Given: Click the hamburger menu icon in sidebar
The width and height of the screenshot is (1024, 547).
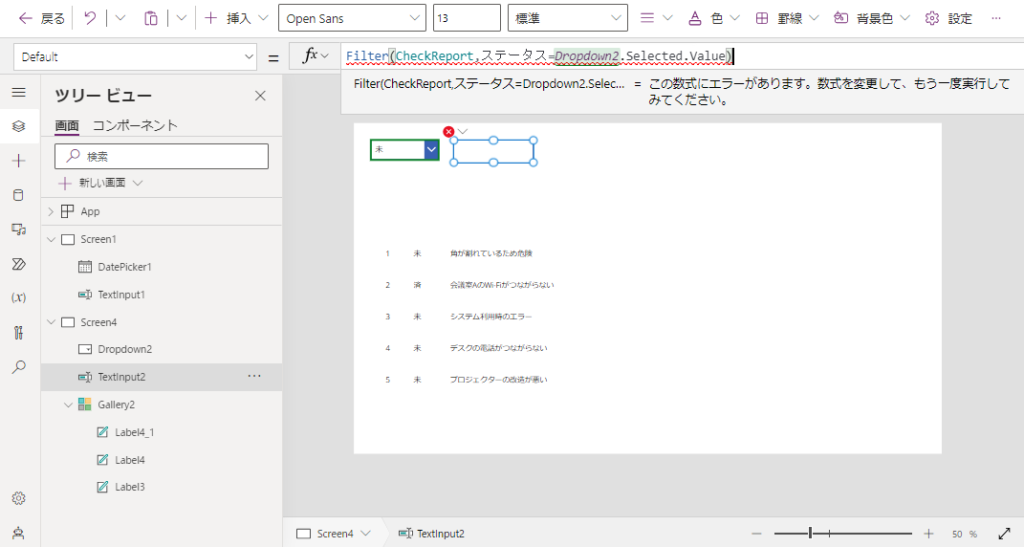Looking at the screenshot, I should pos(19,93).
